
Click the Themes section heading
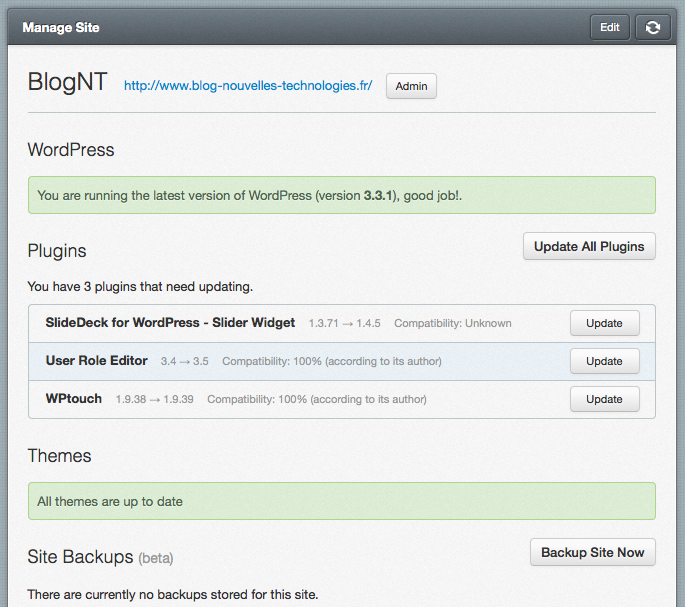tap(59, 456)
